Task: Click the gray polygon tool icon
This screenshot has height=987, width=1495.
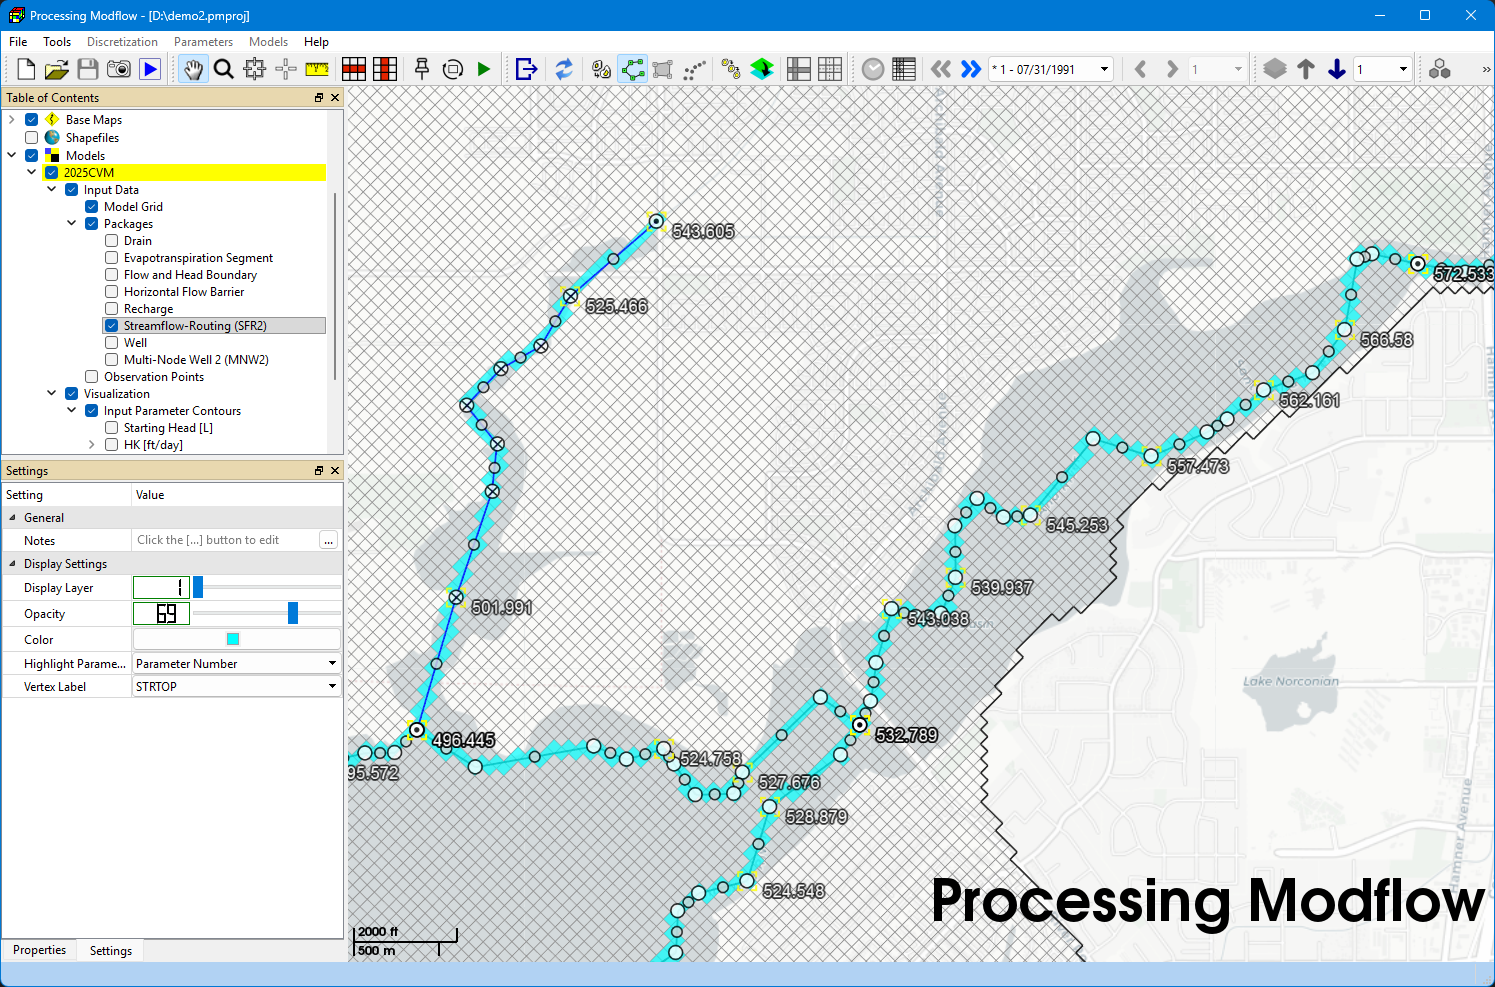Action: (663, 69)
